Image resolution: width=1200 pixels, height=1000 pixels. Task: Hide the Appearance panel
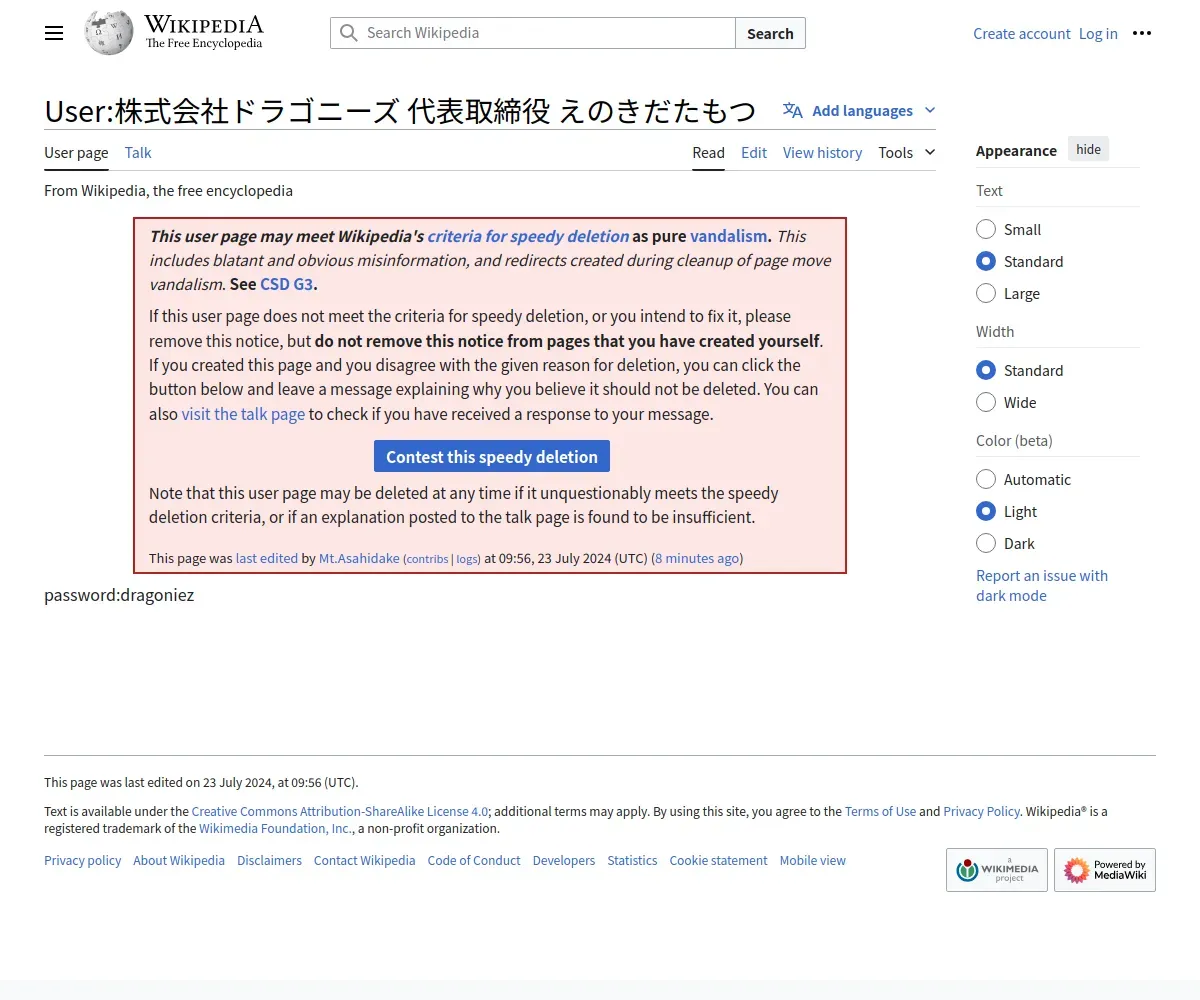click(1088, 150)
